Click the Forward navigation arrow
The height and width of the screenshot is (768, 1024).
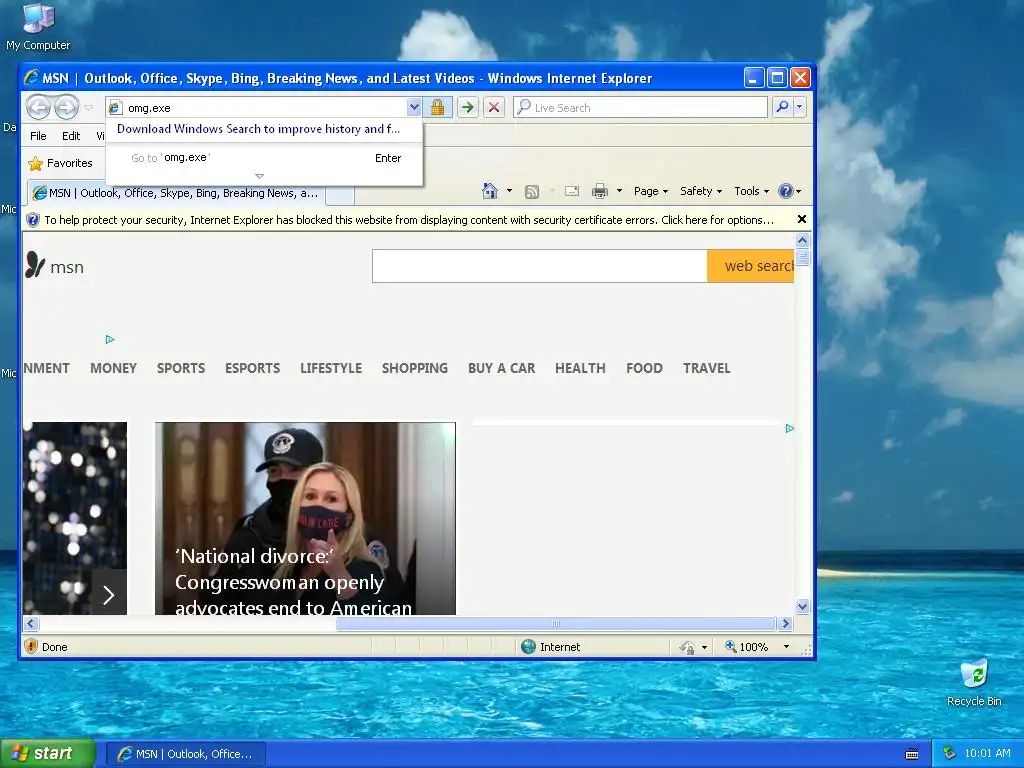tap(66, 107)
